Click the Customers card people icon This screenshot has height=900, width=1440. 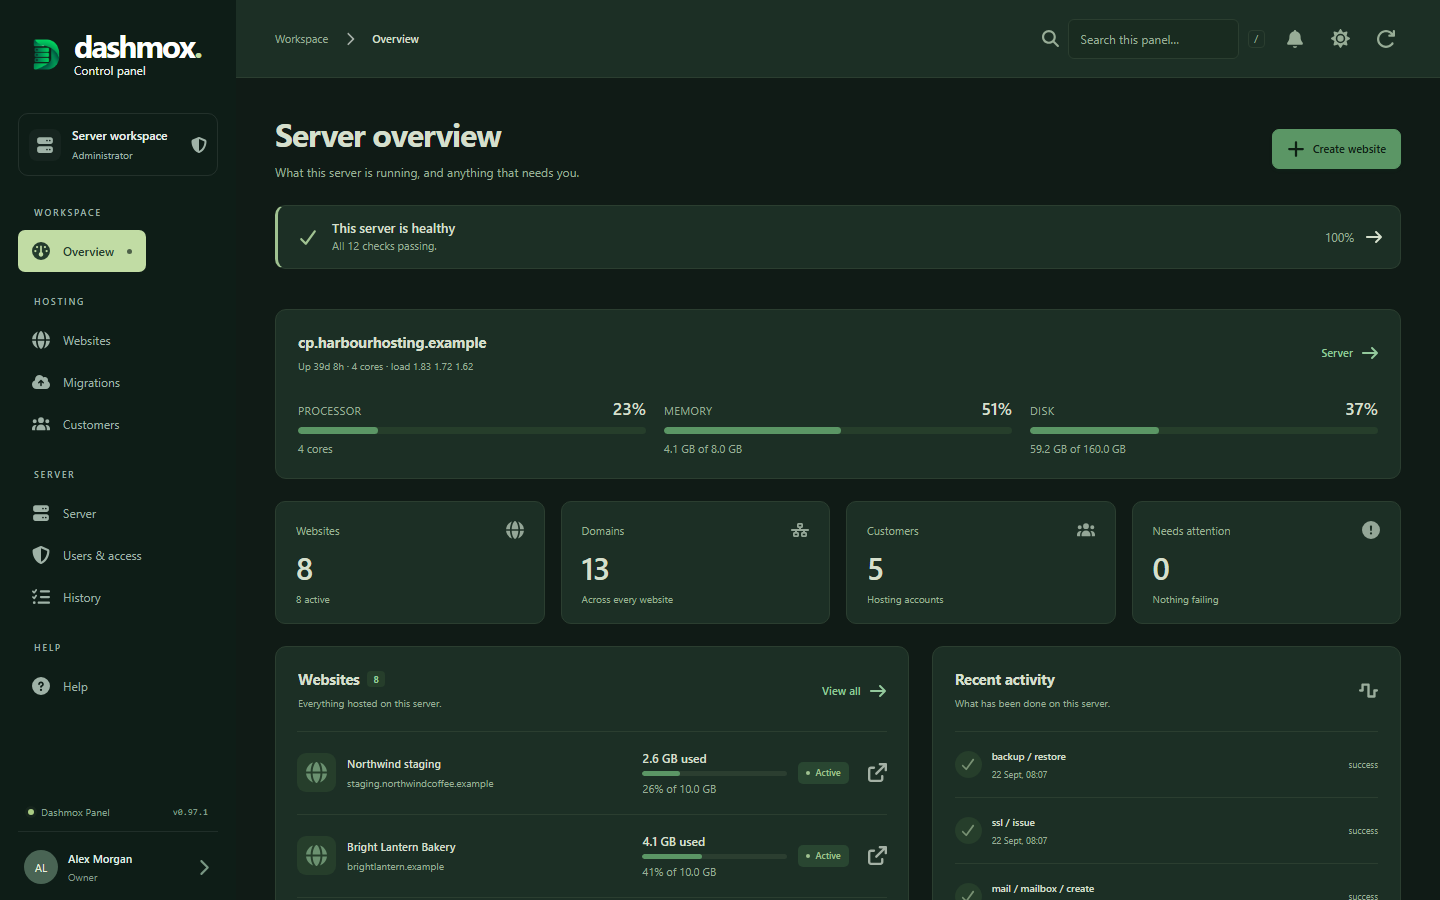[1086, 530]
